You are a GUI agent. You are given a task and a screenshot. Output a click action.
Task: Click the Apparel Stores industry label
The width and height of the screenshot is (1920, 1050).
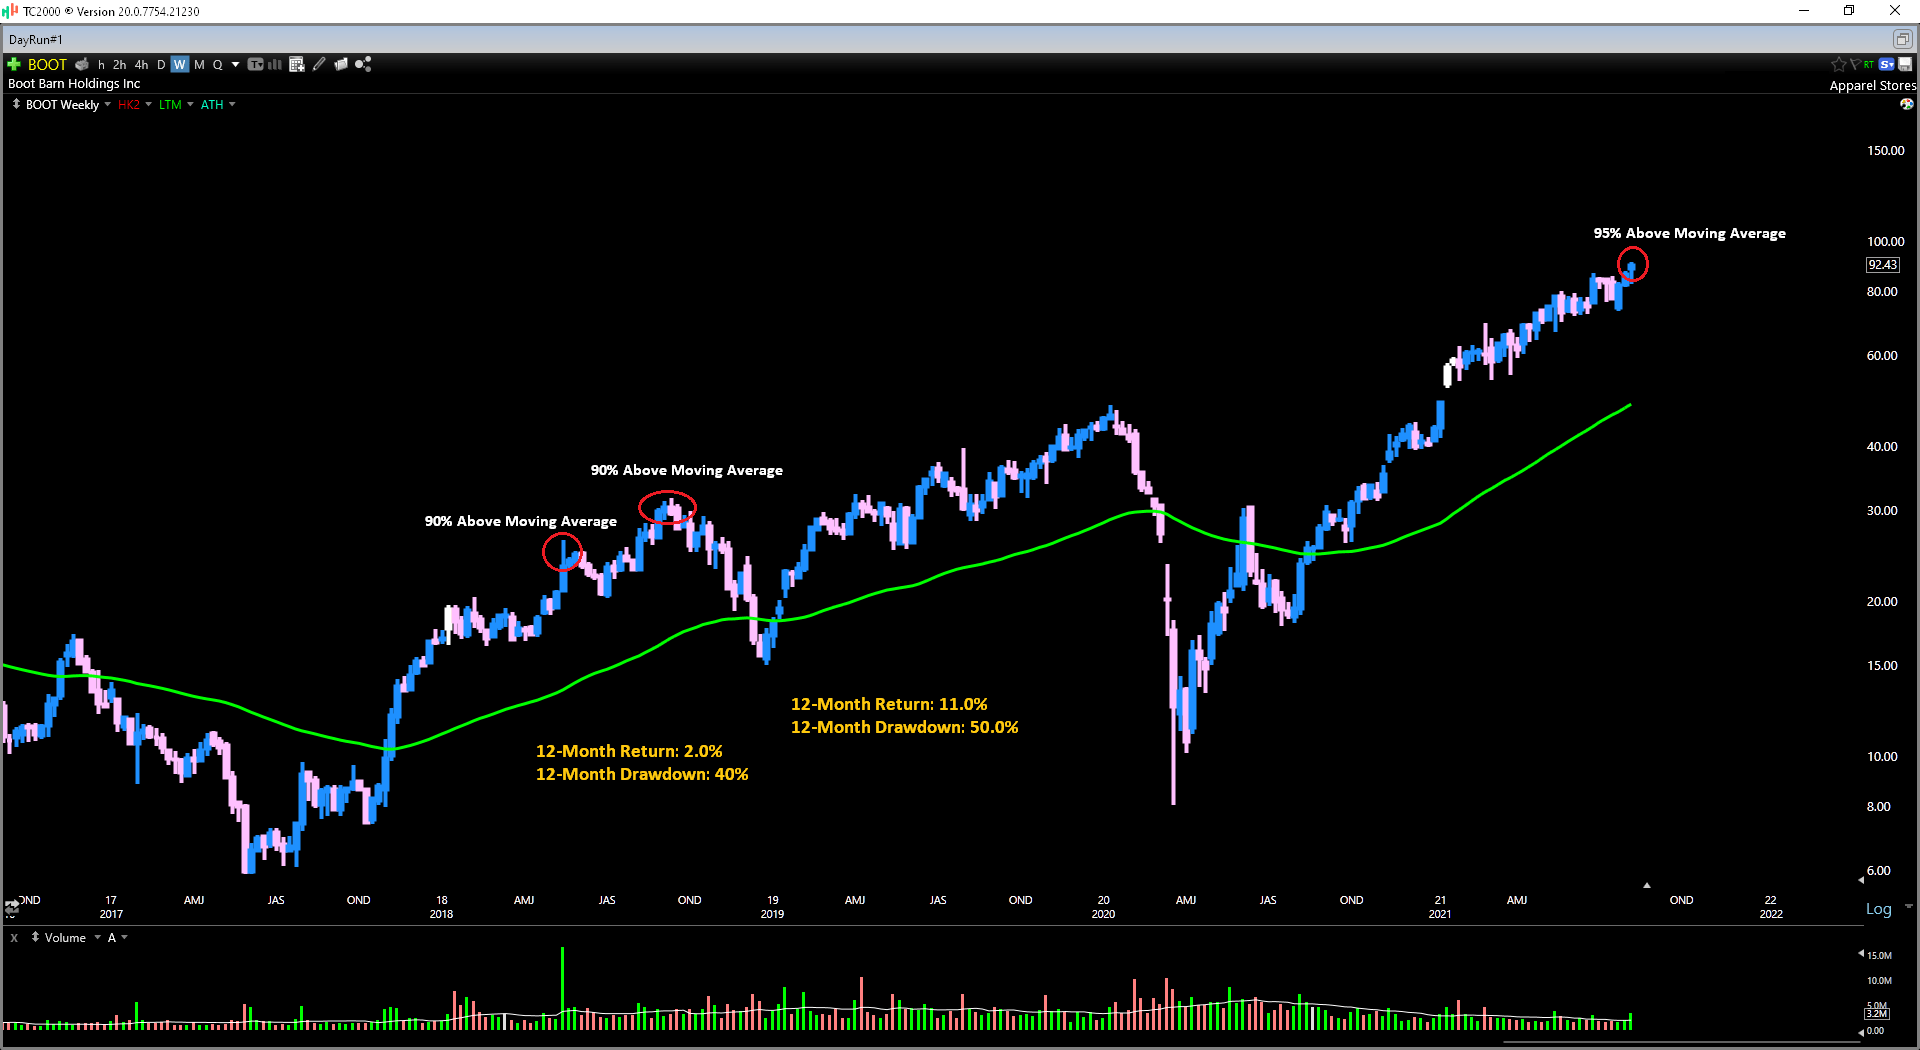click(x=1873, y=85)
